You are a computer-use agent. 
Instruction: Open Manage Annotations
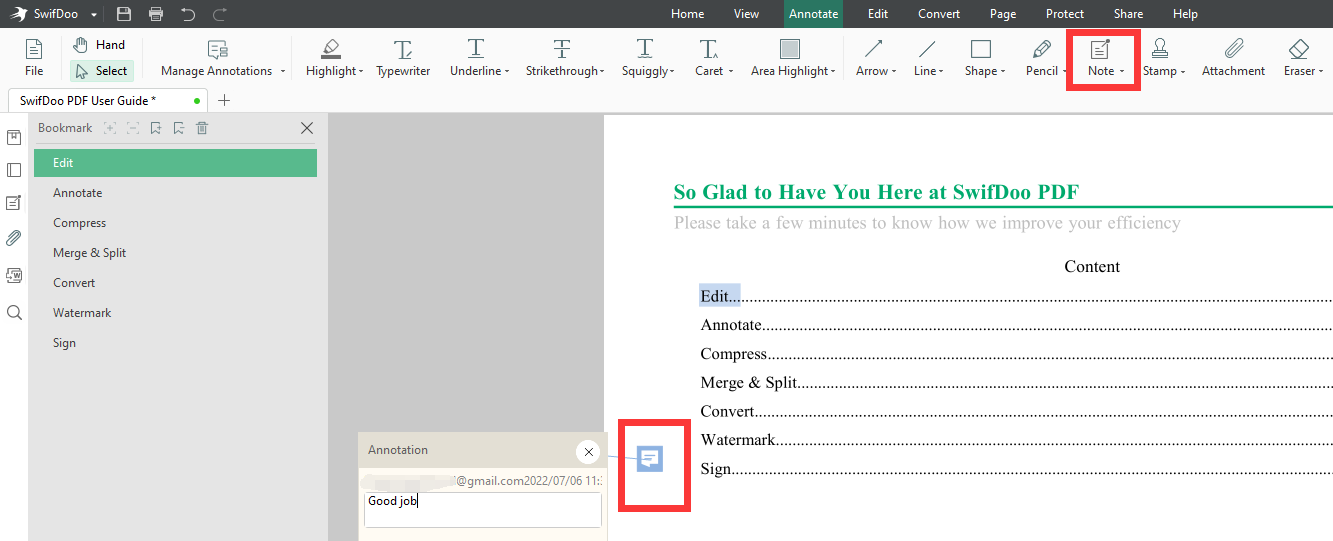pos(217,58)
